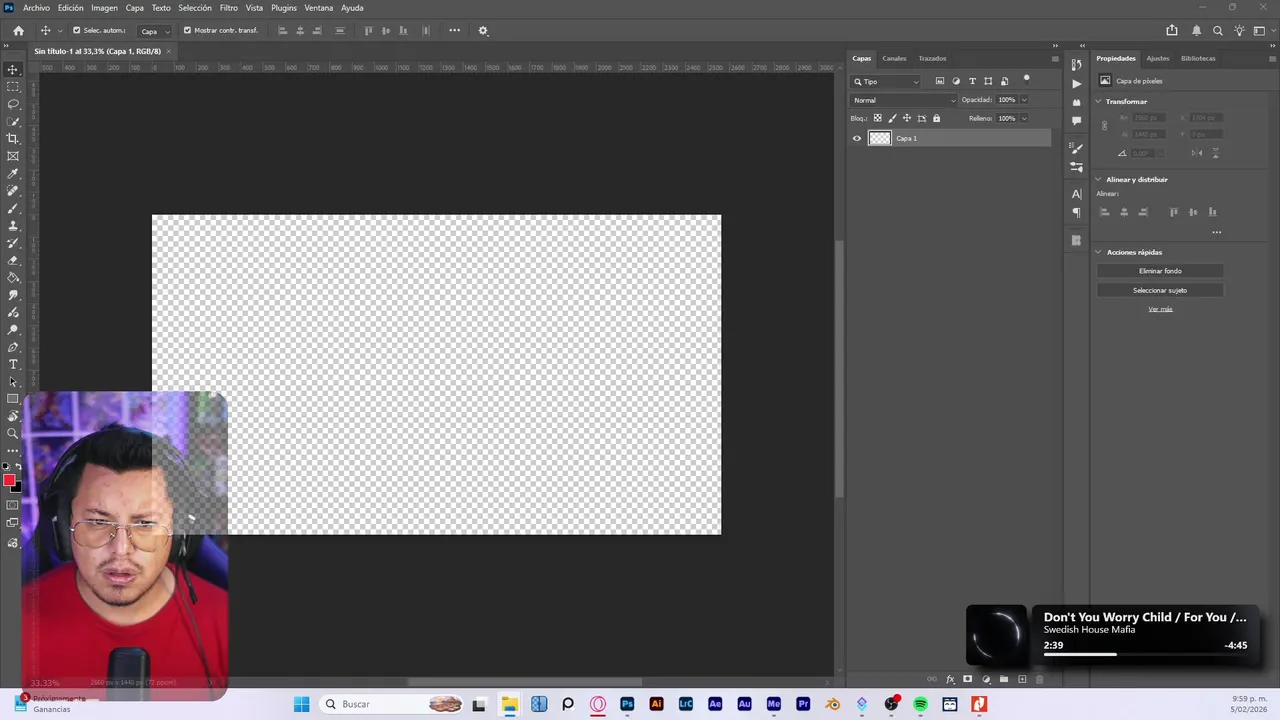The height and width of the screenshot is (720, 1280).
Task: Select the Frame tool
Action: click(x=13, y=156)
